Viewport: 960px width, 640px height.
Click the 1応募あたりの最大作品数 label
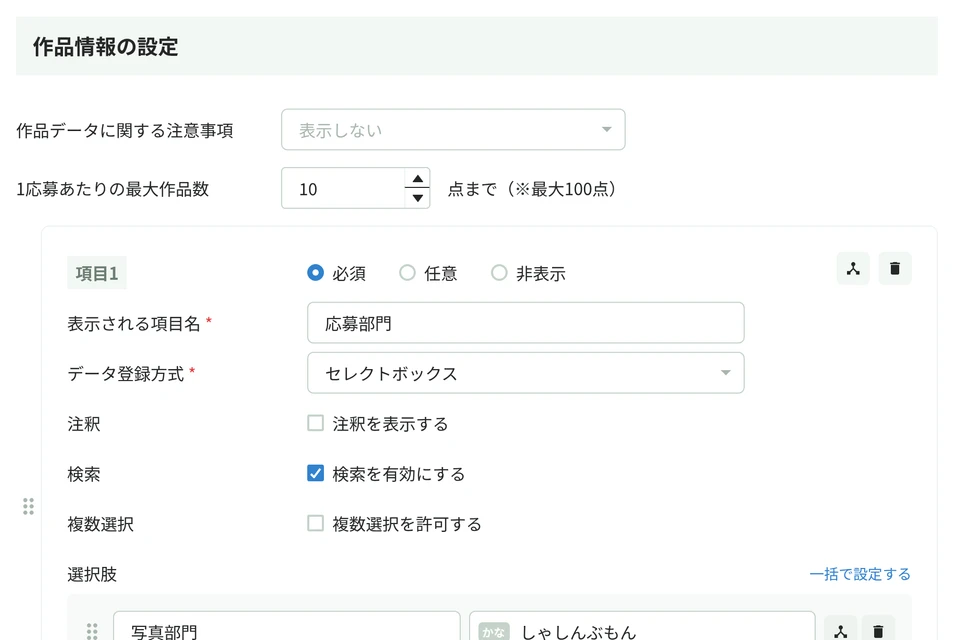pos(113,189)
